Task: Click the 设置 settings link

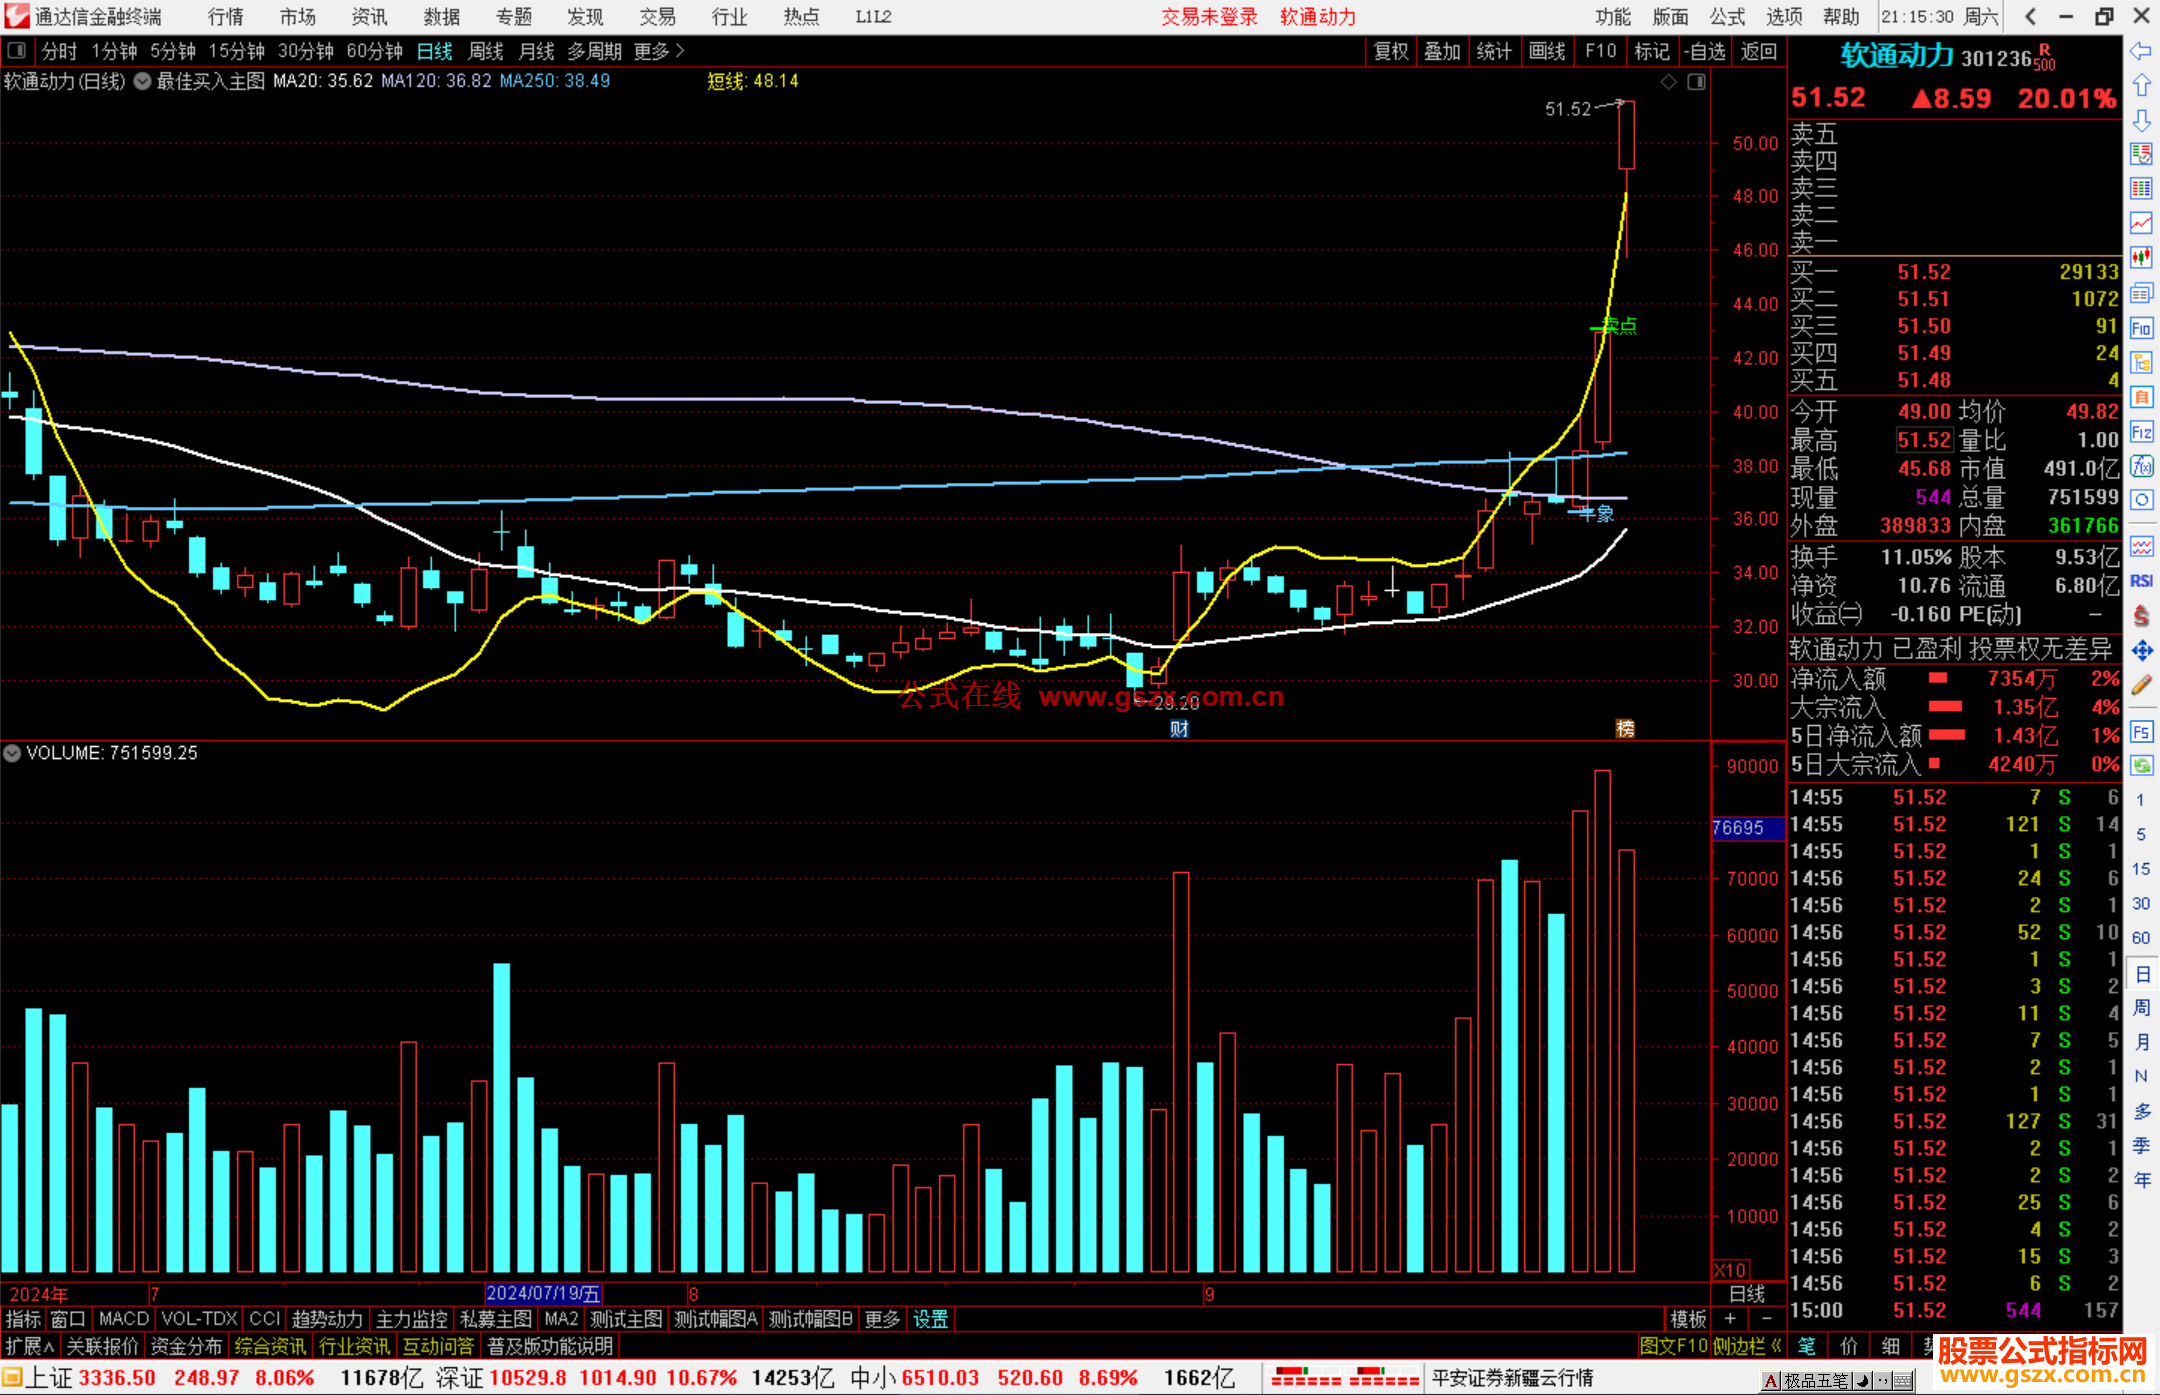Action: coord(930,1320)
